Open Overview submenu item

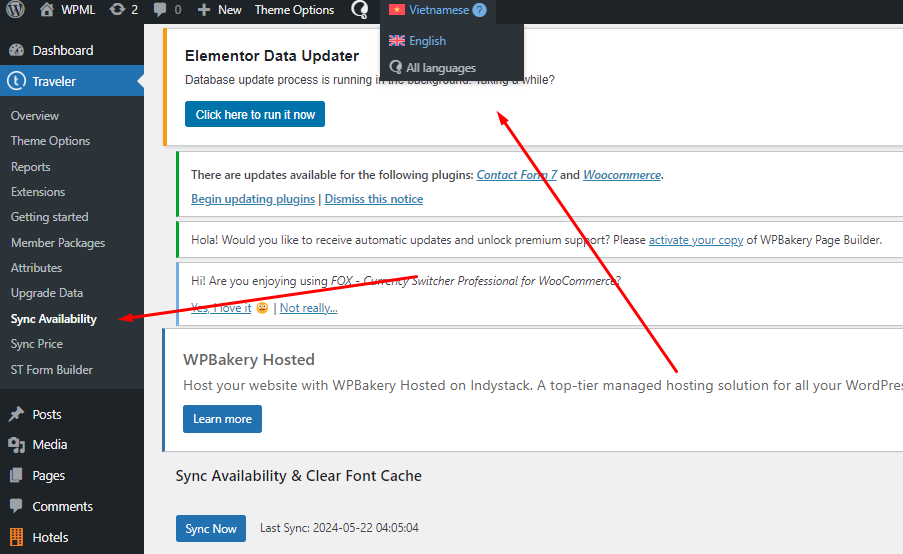pyautogui.click(x=35, y=116)
